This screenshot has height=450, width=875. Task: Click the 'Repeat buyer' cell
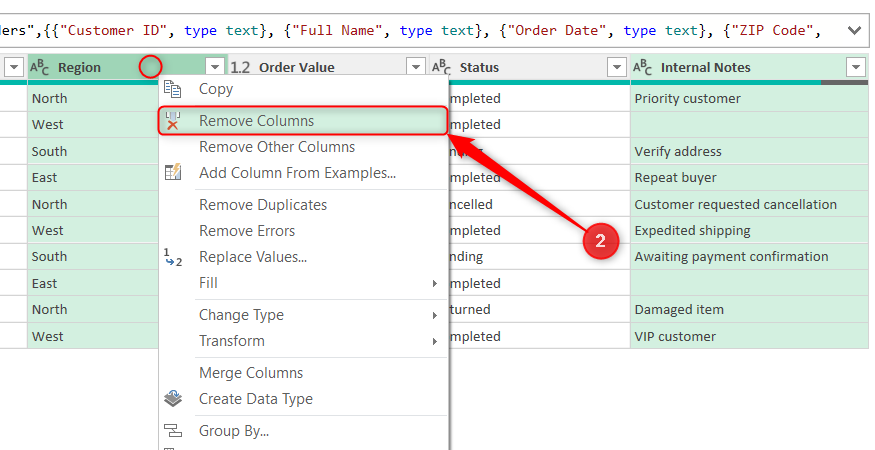[x=749, y=178]
